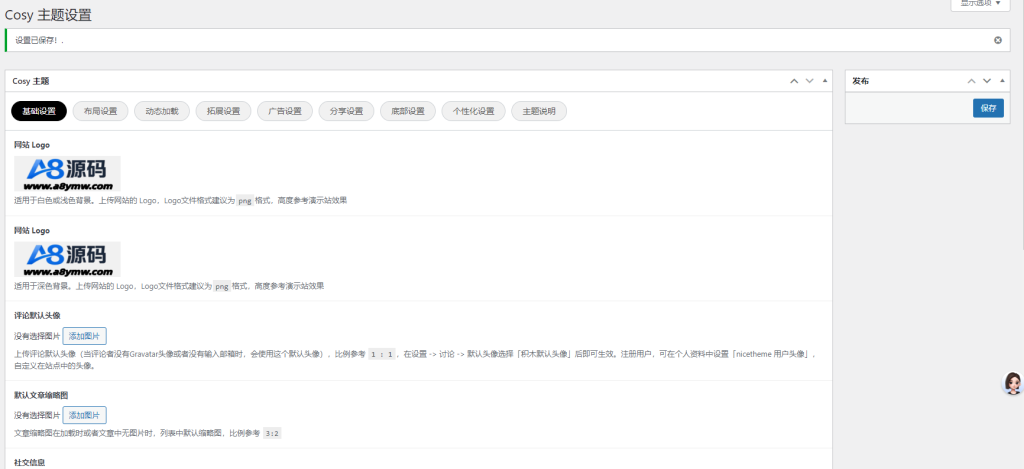Switch to the 布局设置 tab
Screen dimensions: 1024x469
click(100, 111)
